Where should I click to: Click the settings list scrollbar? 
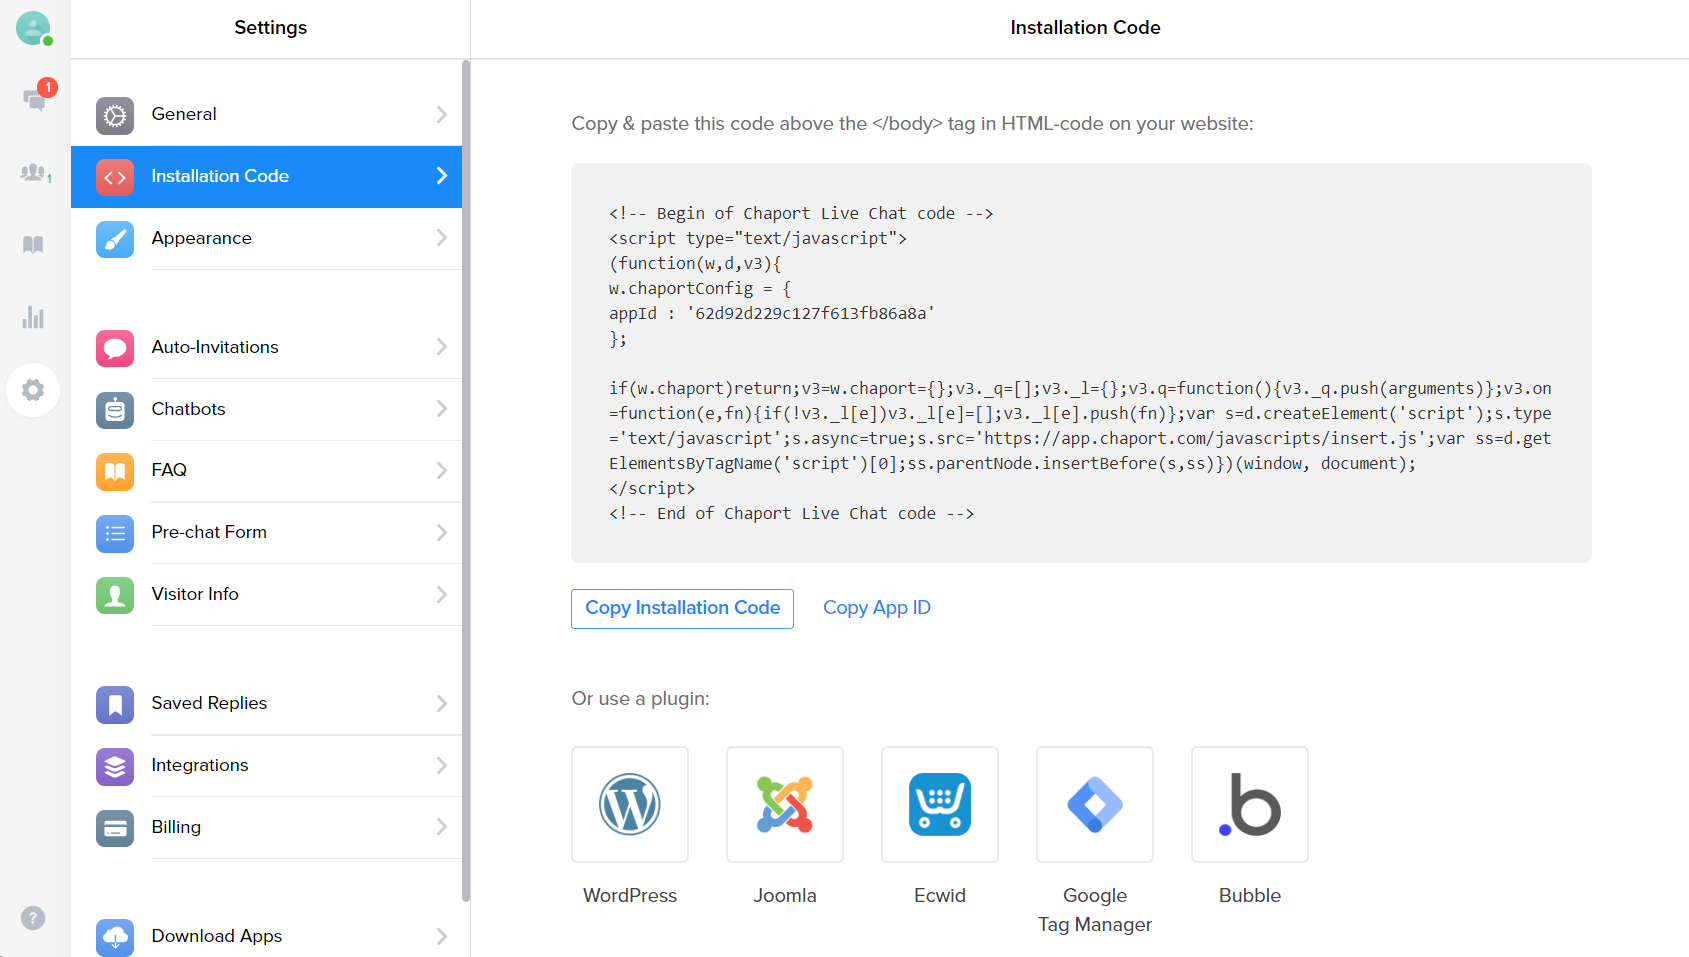(x=466, y=480)
